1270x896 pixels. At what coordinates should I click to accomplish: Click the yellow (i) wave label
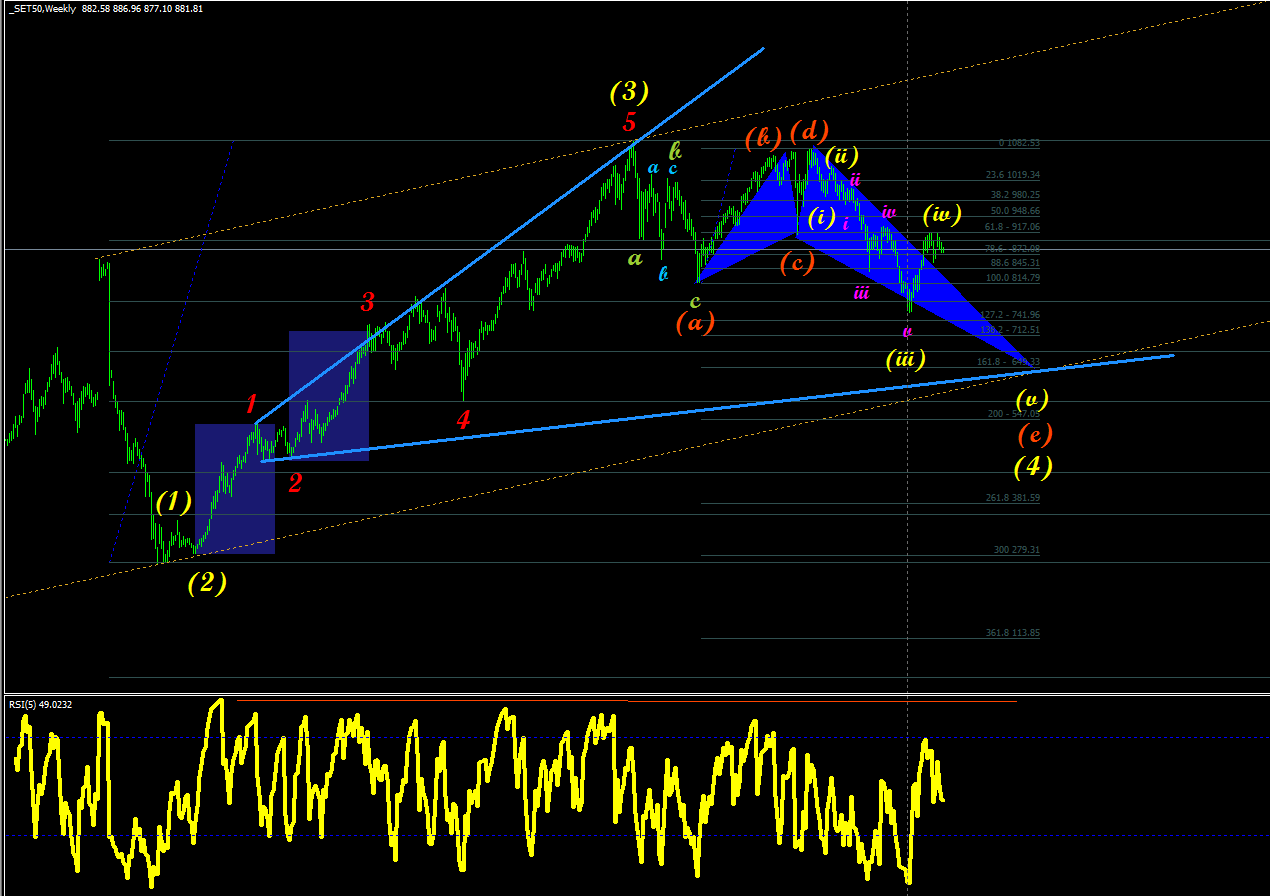822,217
